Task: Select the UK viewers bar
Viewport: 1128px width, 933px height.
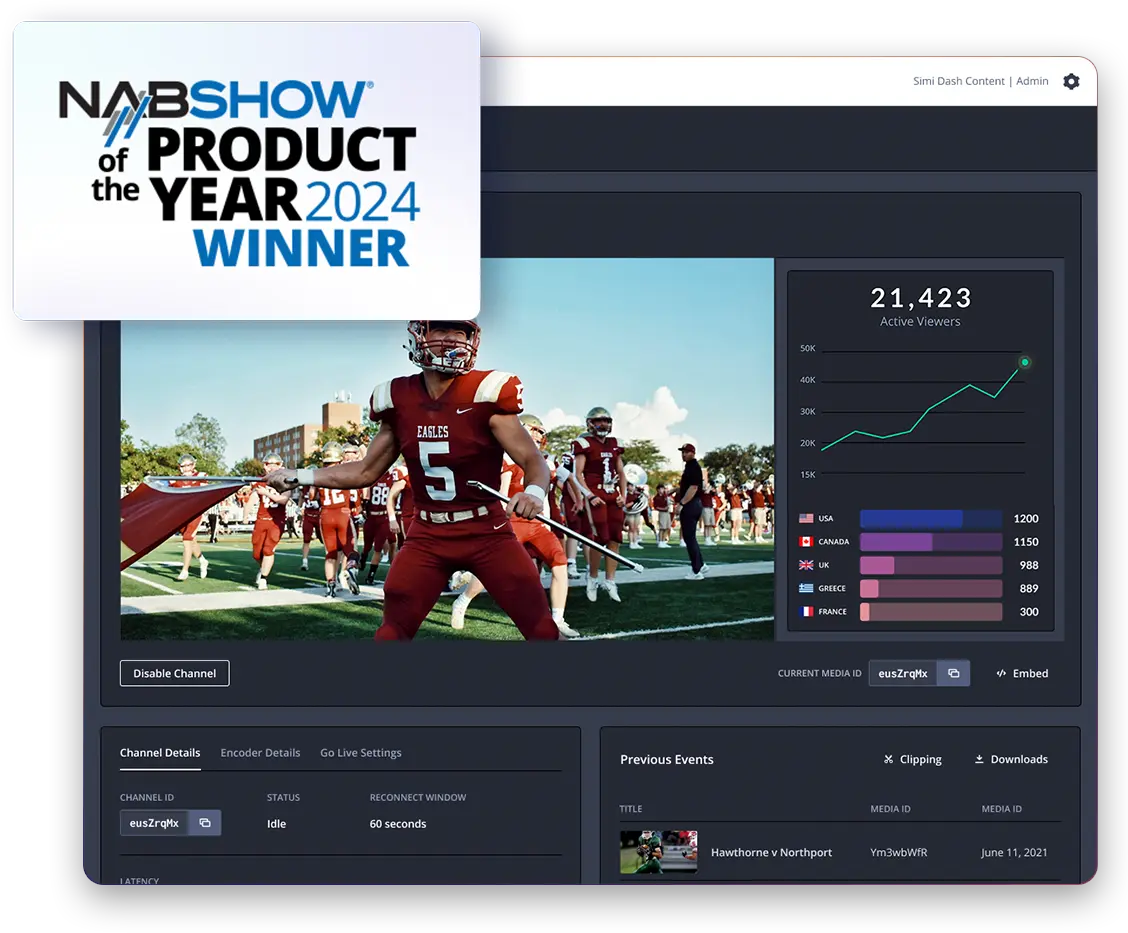Action: 931,565
